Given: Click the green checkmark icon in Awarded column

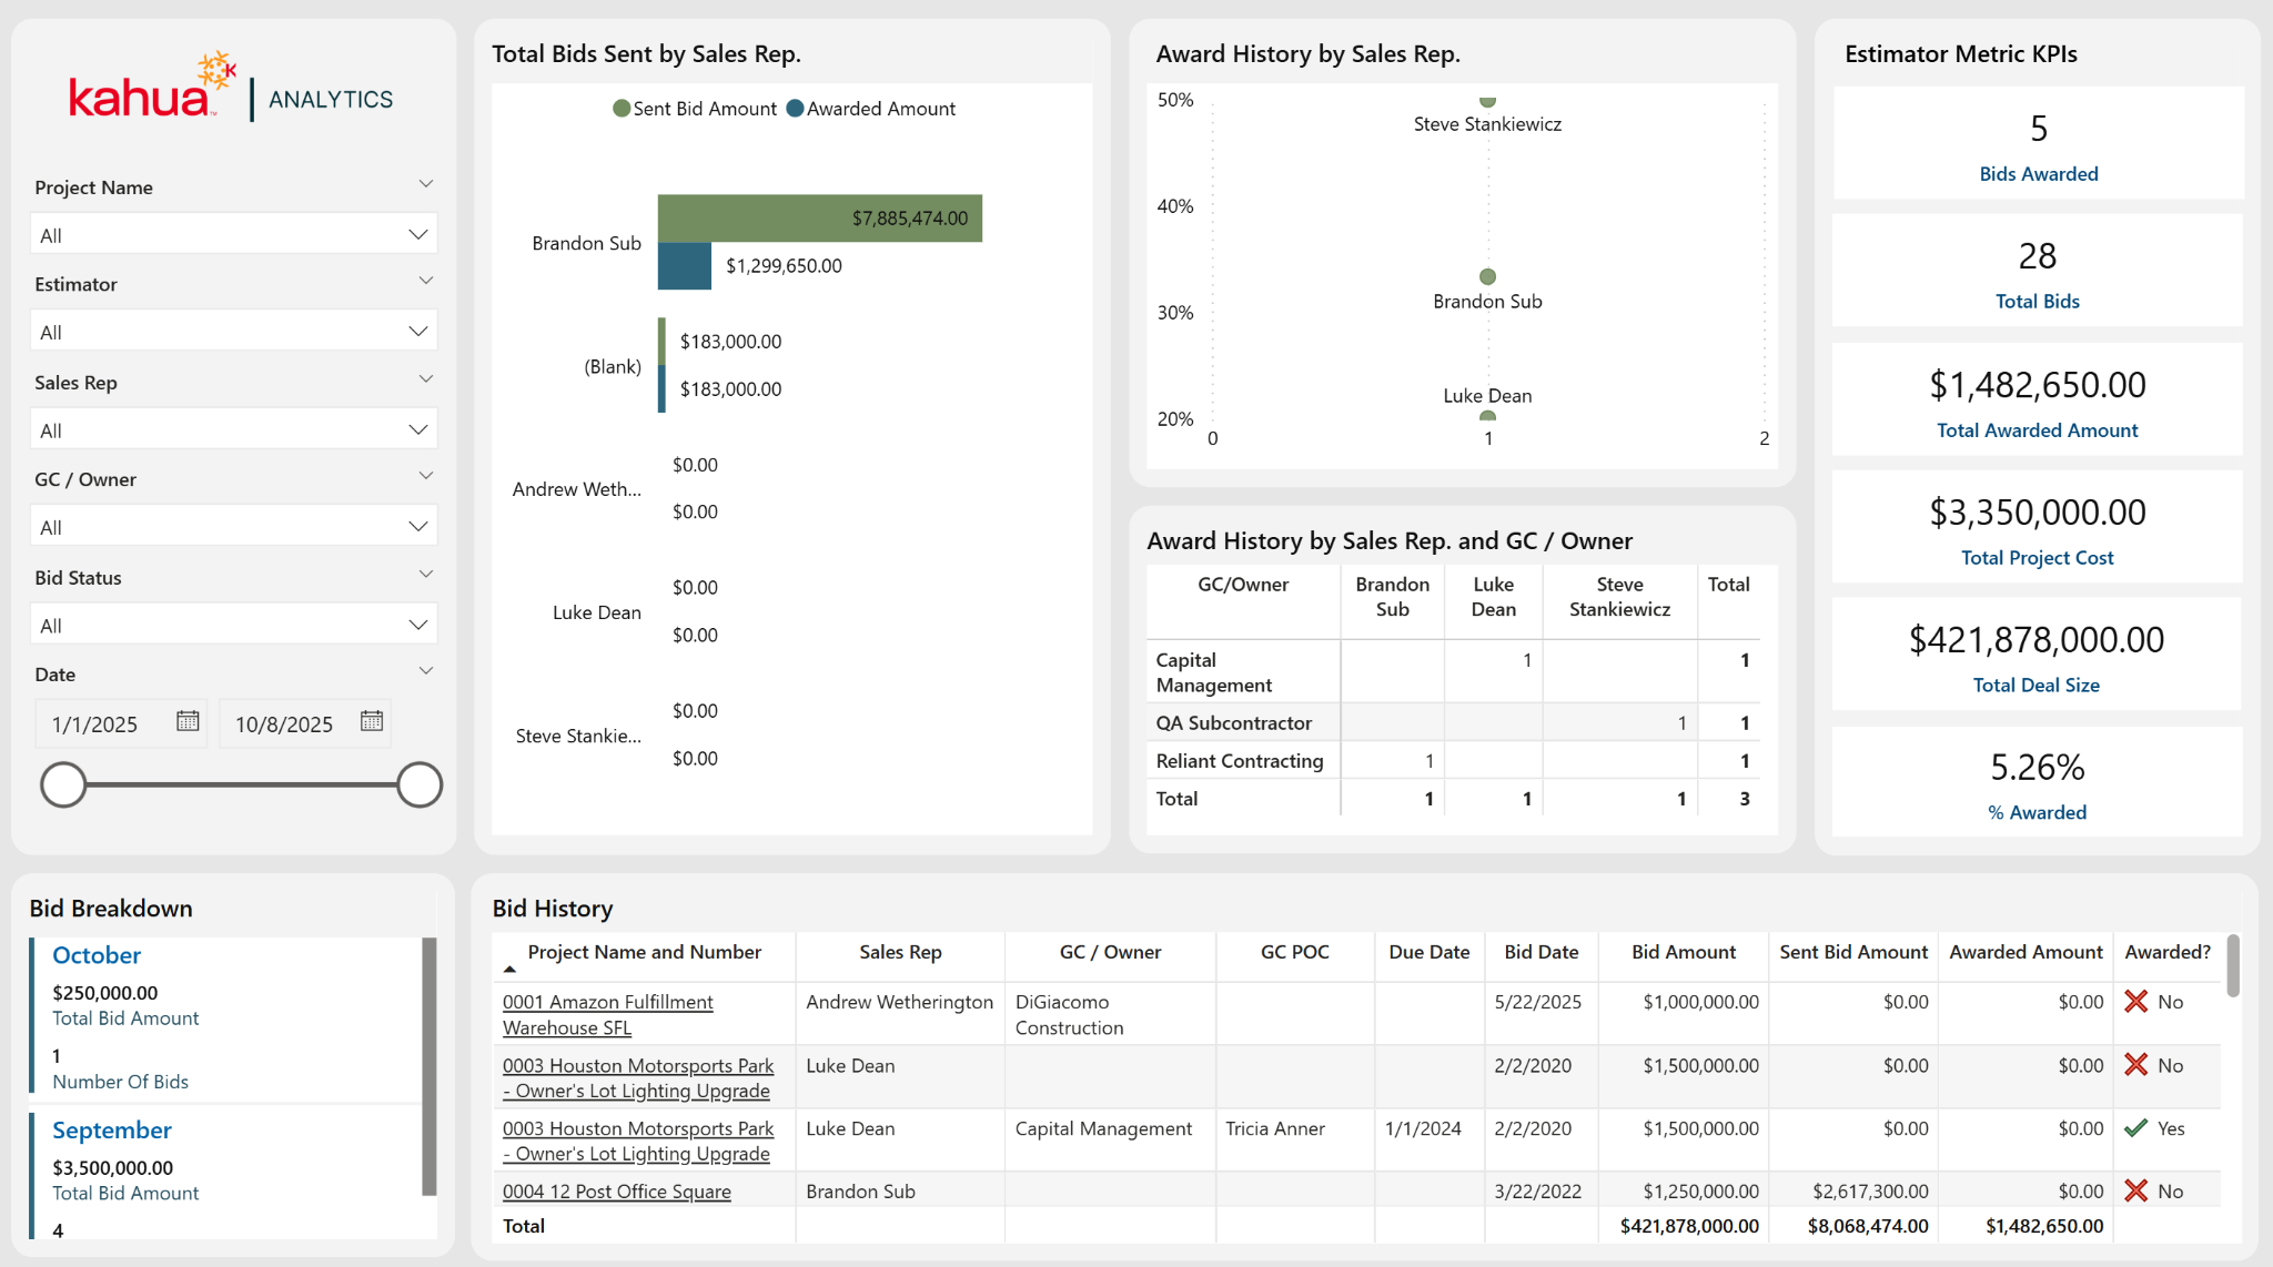Looking at the screenshot, I should 2136,1128.
